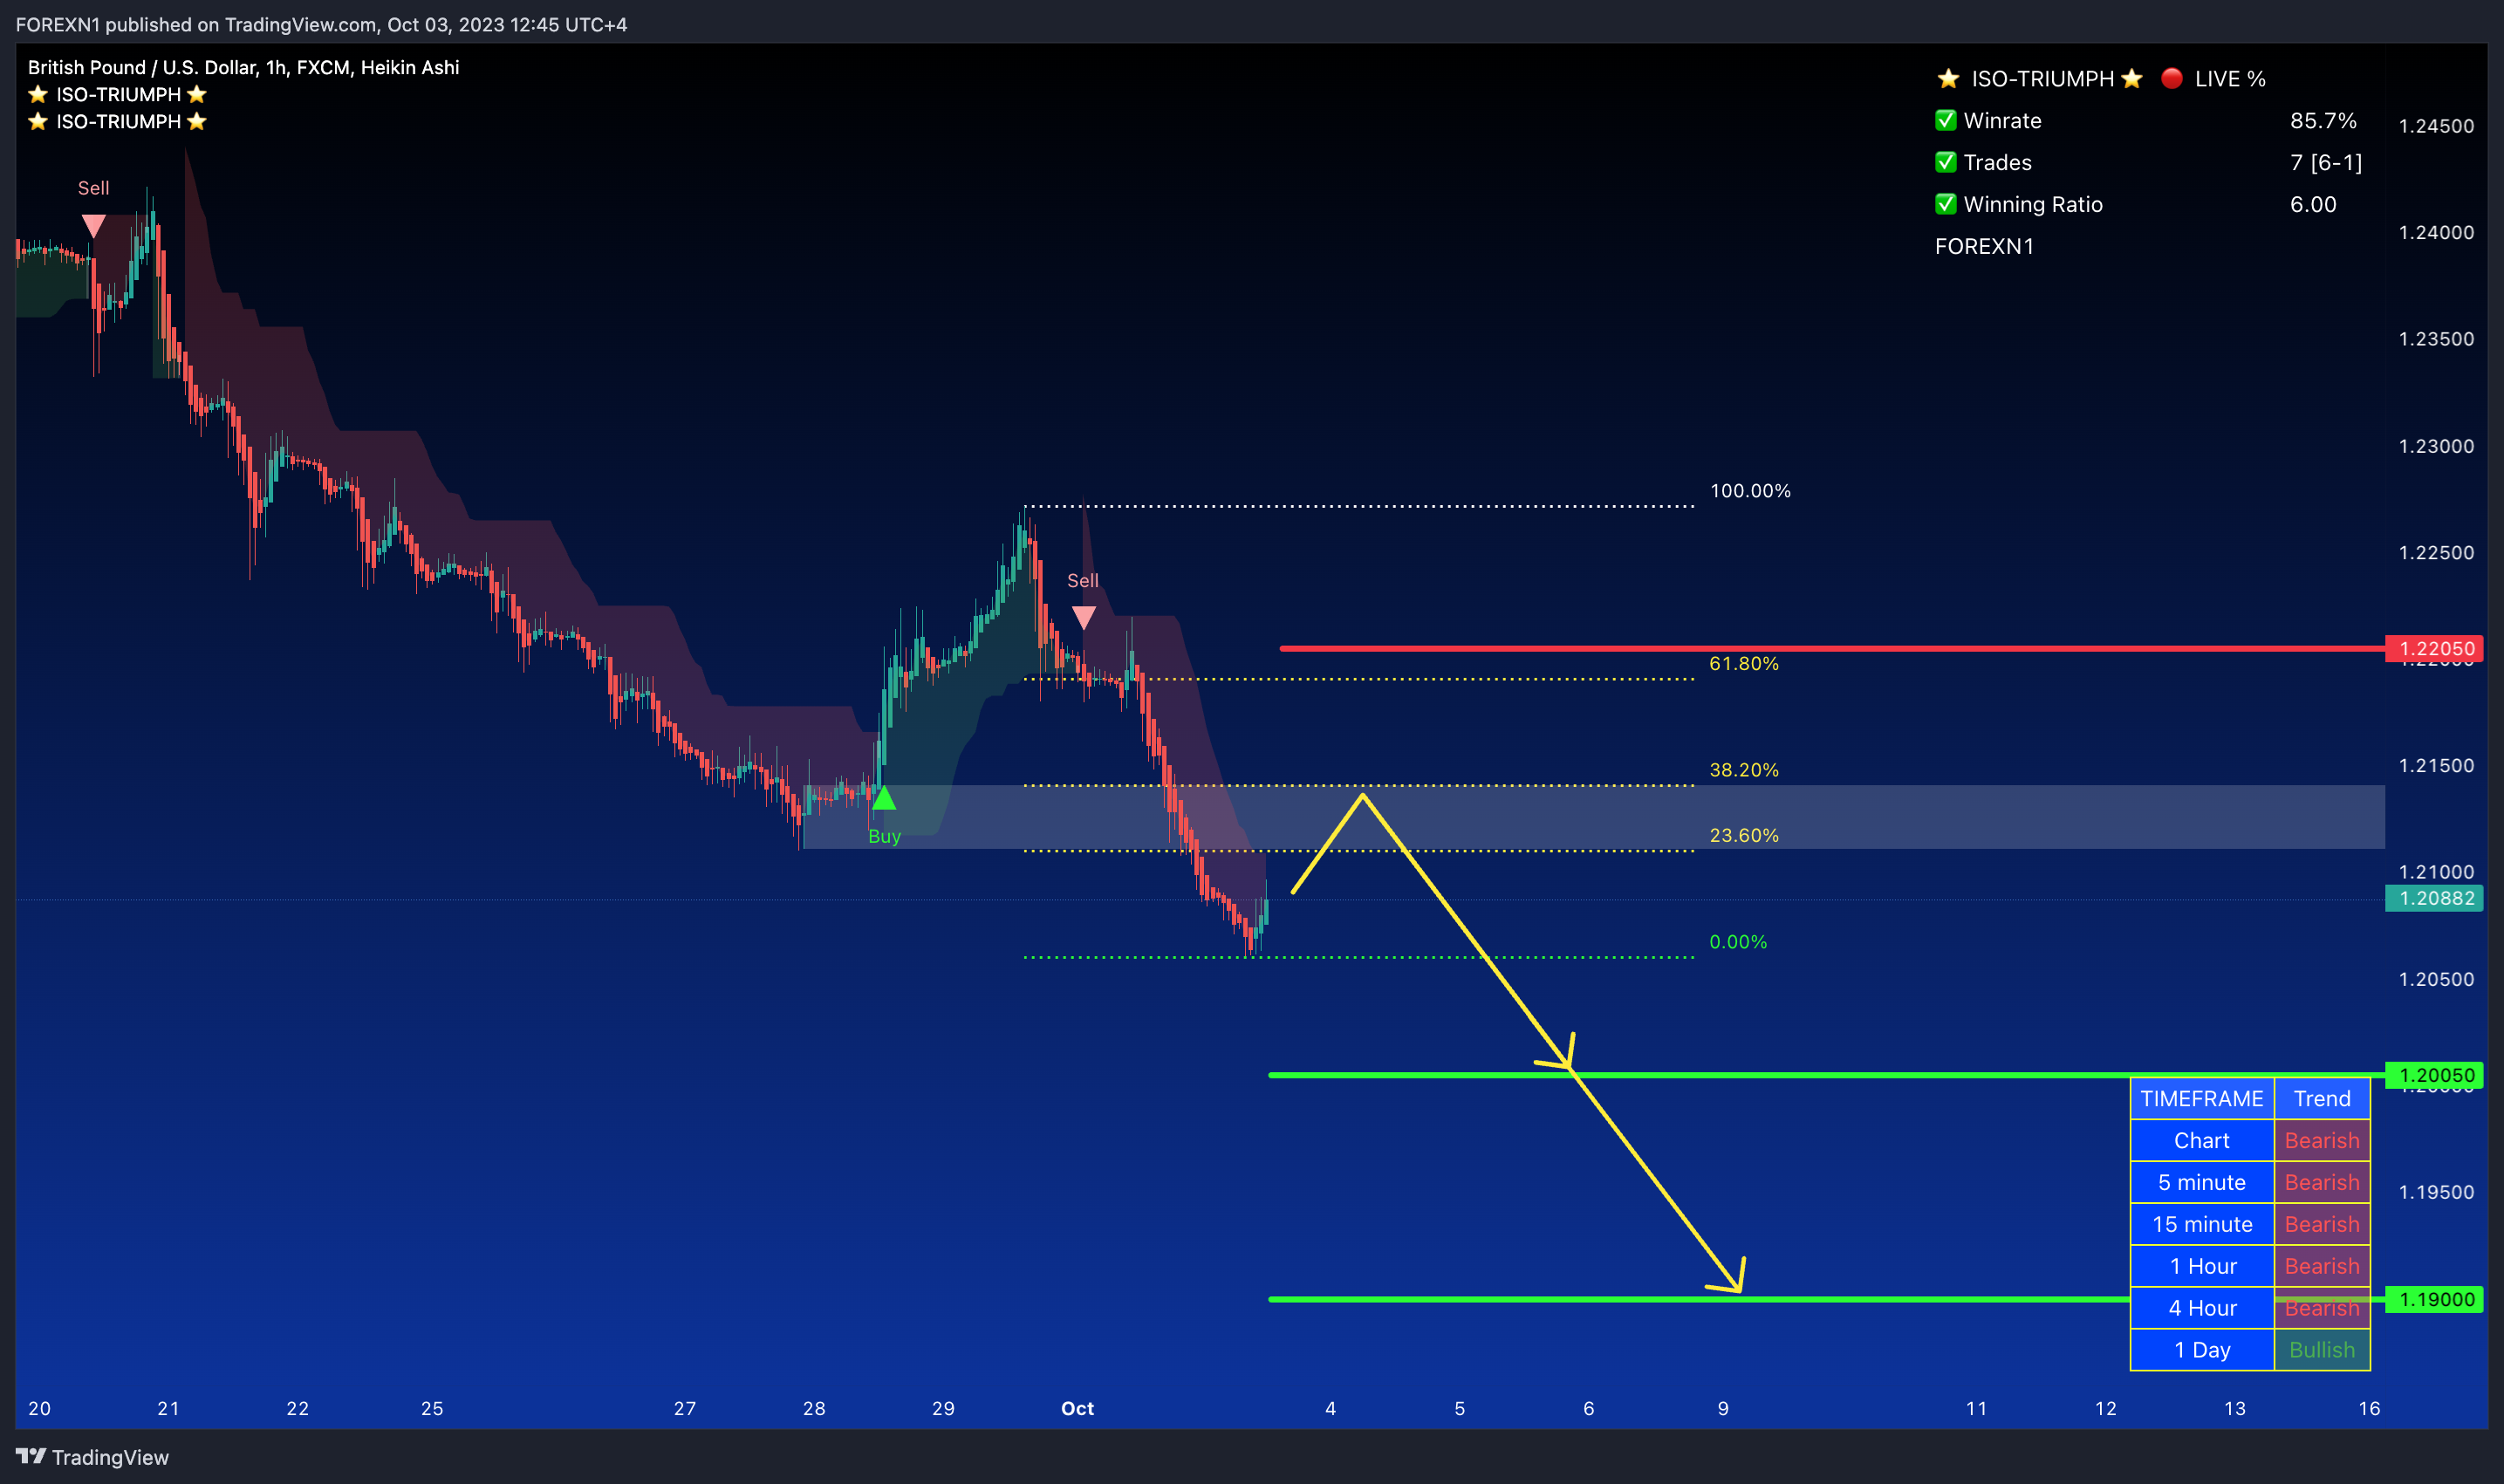Click the Oct date label on time axis
2504x1484 pixels.
(1077, 1408)
